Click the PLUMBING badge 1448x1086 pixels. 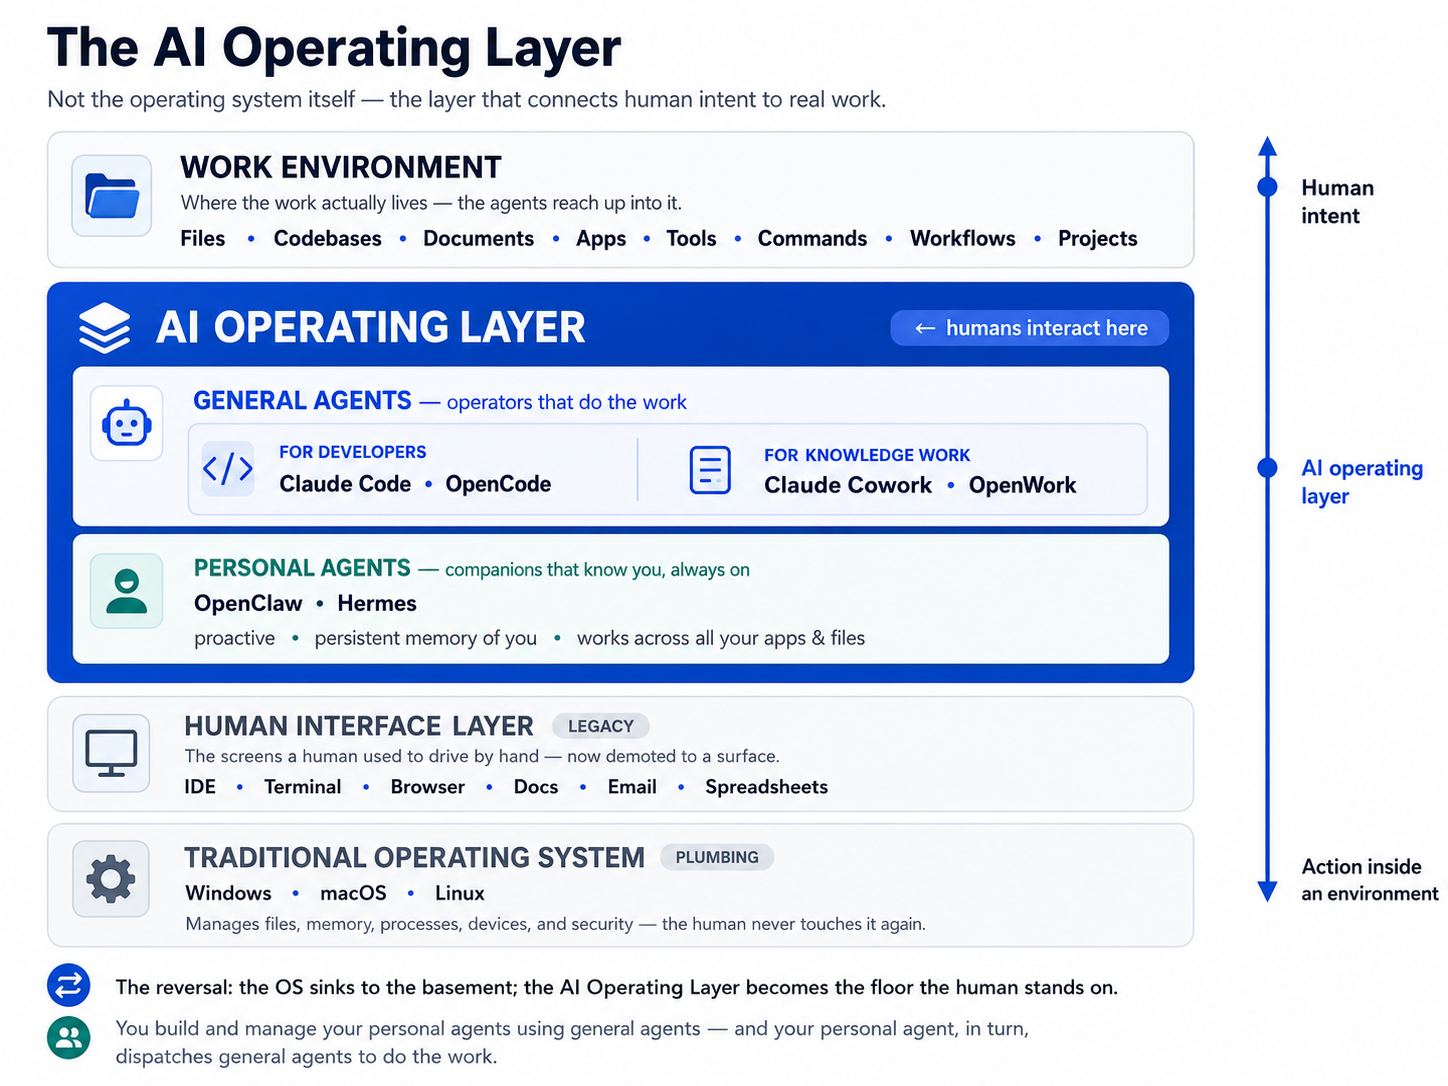click(717, 857)
